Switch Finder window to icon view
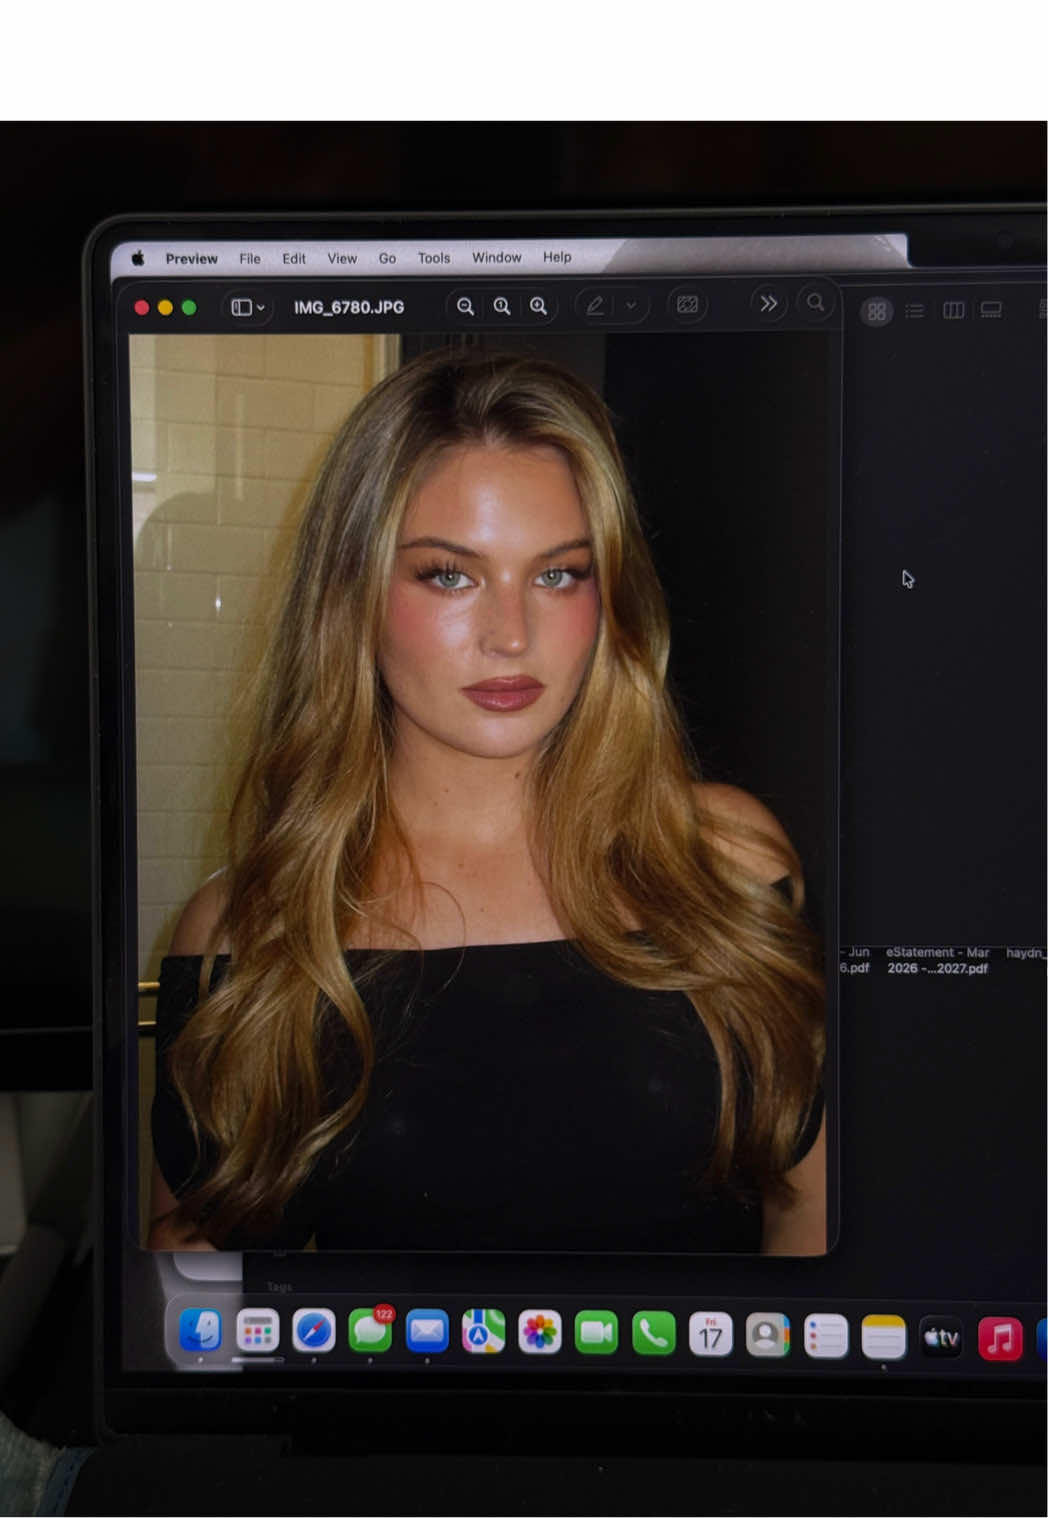Image resolution: width=1048 pixels, height=1518 pixels. [877, 311]
